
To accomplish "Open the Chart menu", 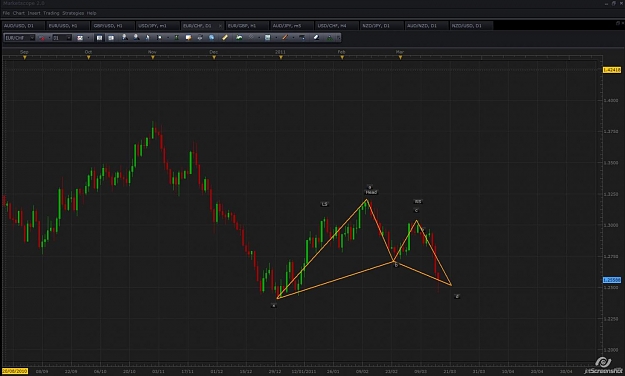I will (19, 13).
